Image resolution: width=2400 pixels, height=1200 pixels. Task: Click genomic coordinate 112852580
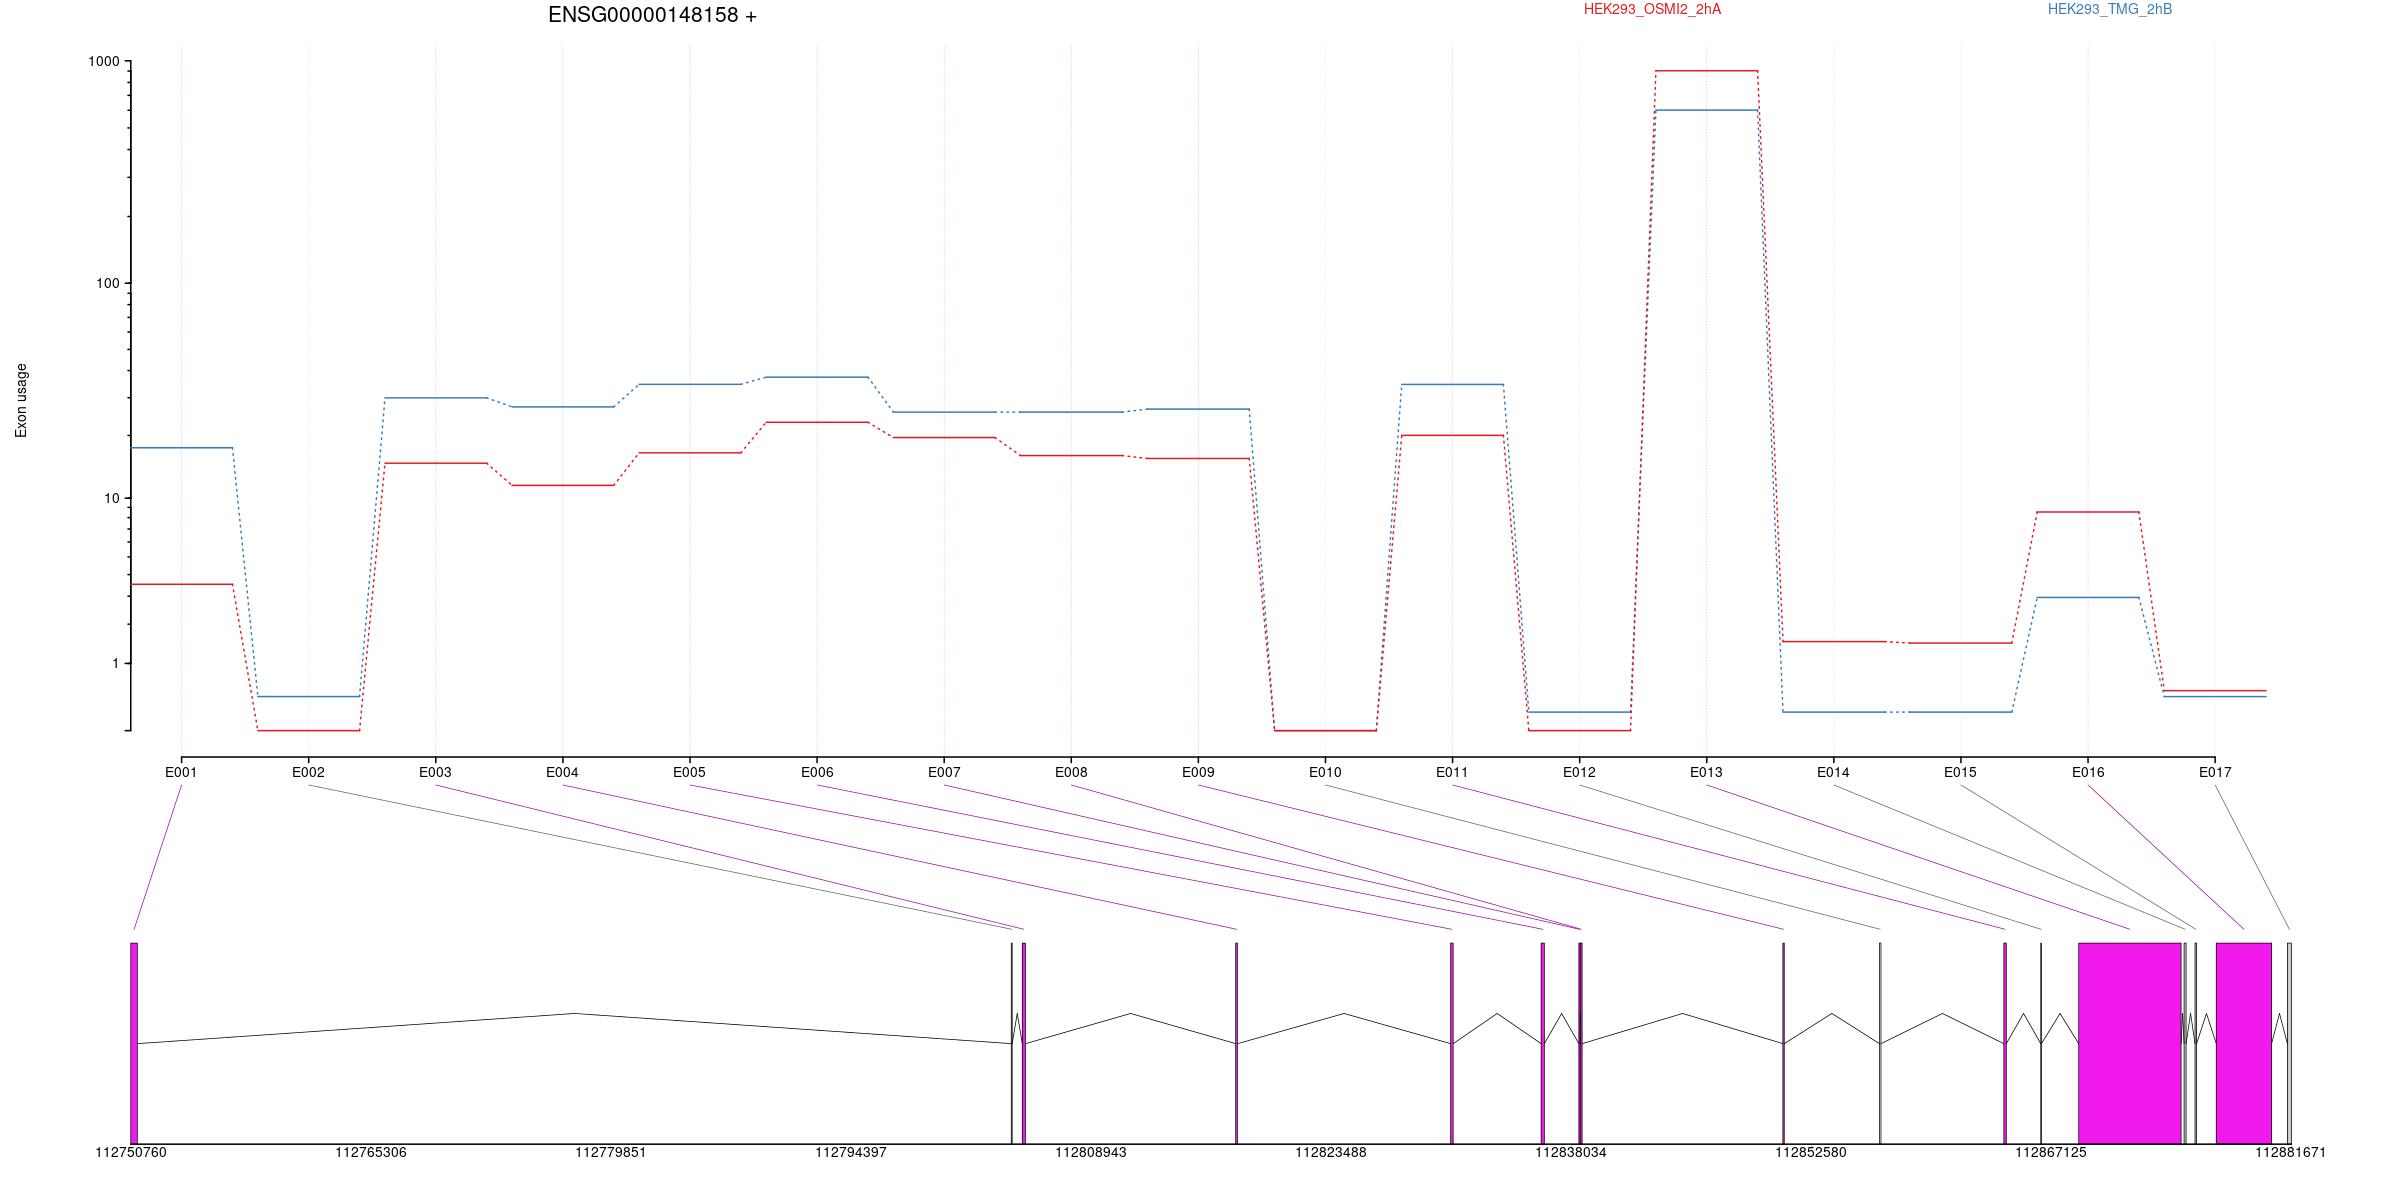click(1811, 1152)
